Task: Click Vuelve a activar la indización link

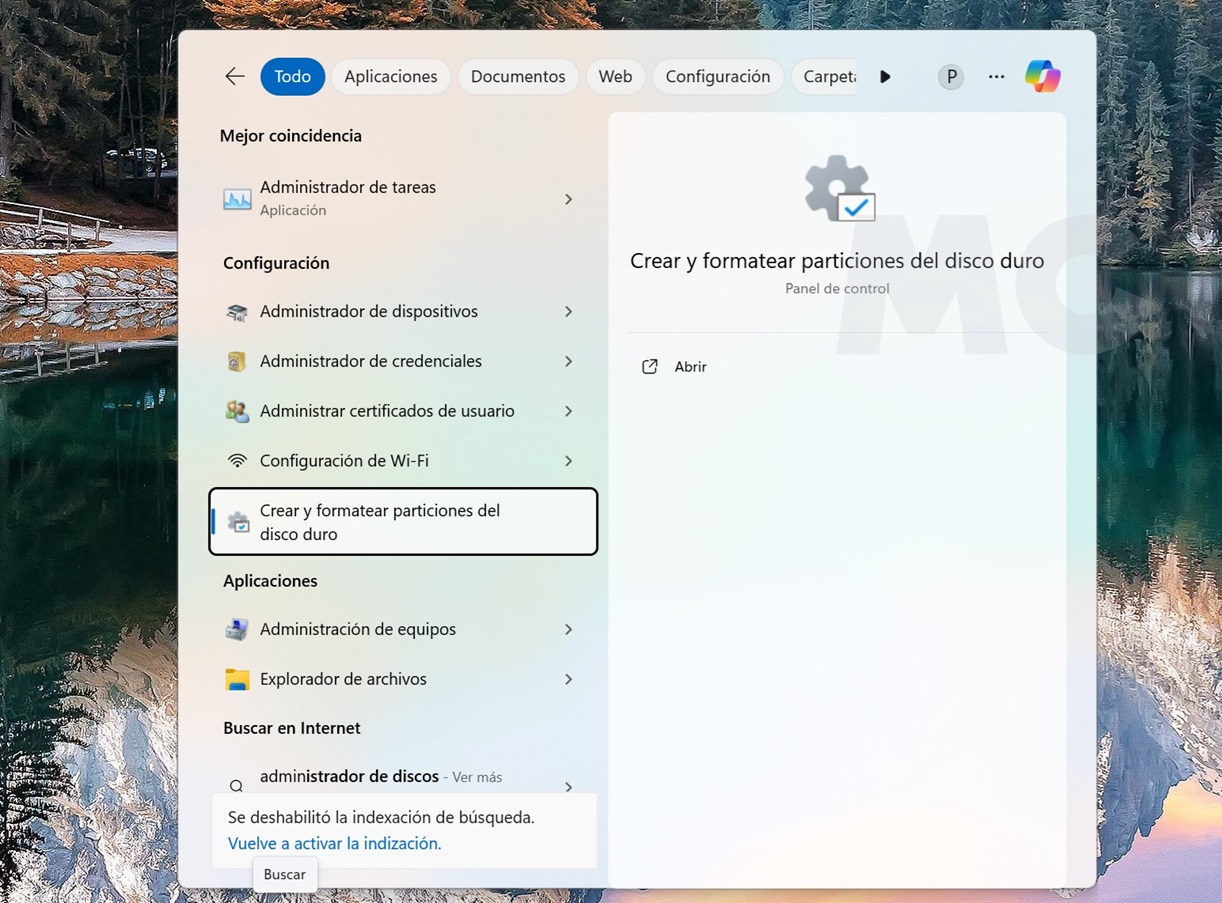Action: 334,844
